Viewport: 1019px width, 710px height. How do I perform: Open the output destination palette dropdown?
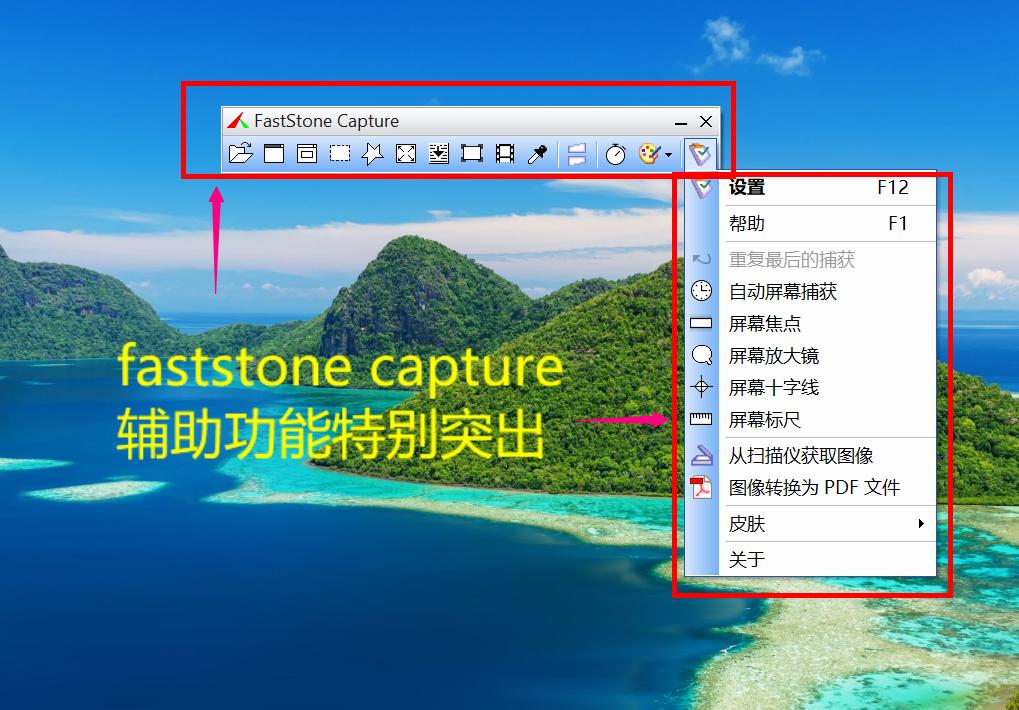coord(655,153)
